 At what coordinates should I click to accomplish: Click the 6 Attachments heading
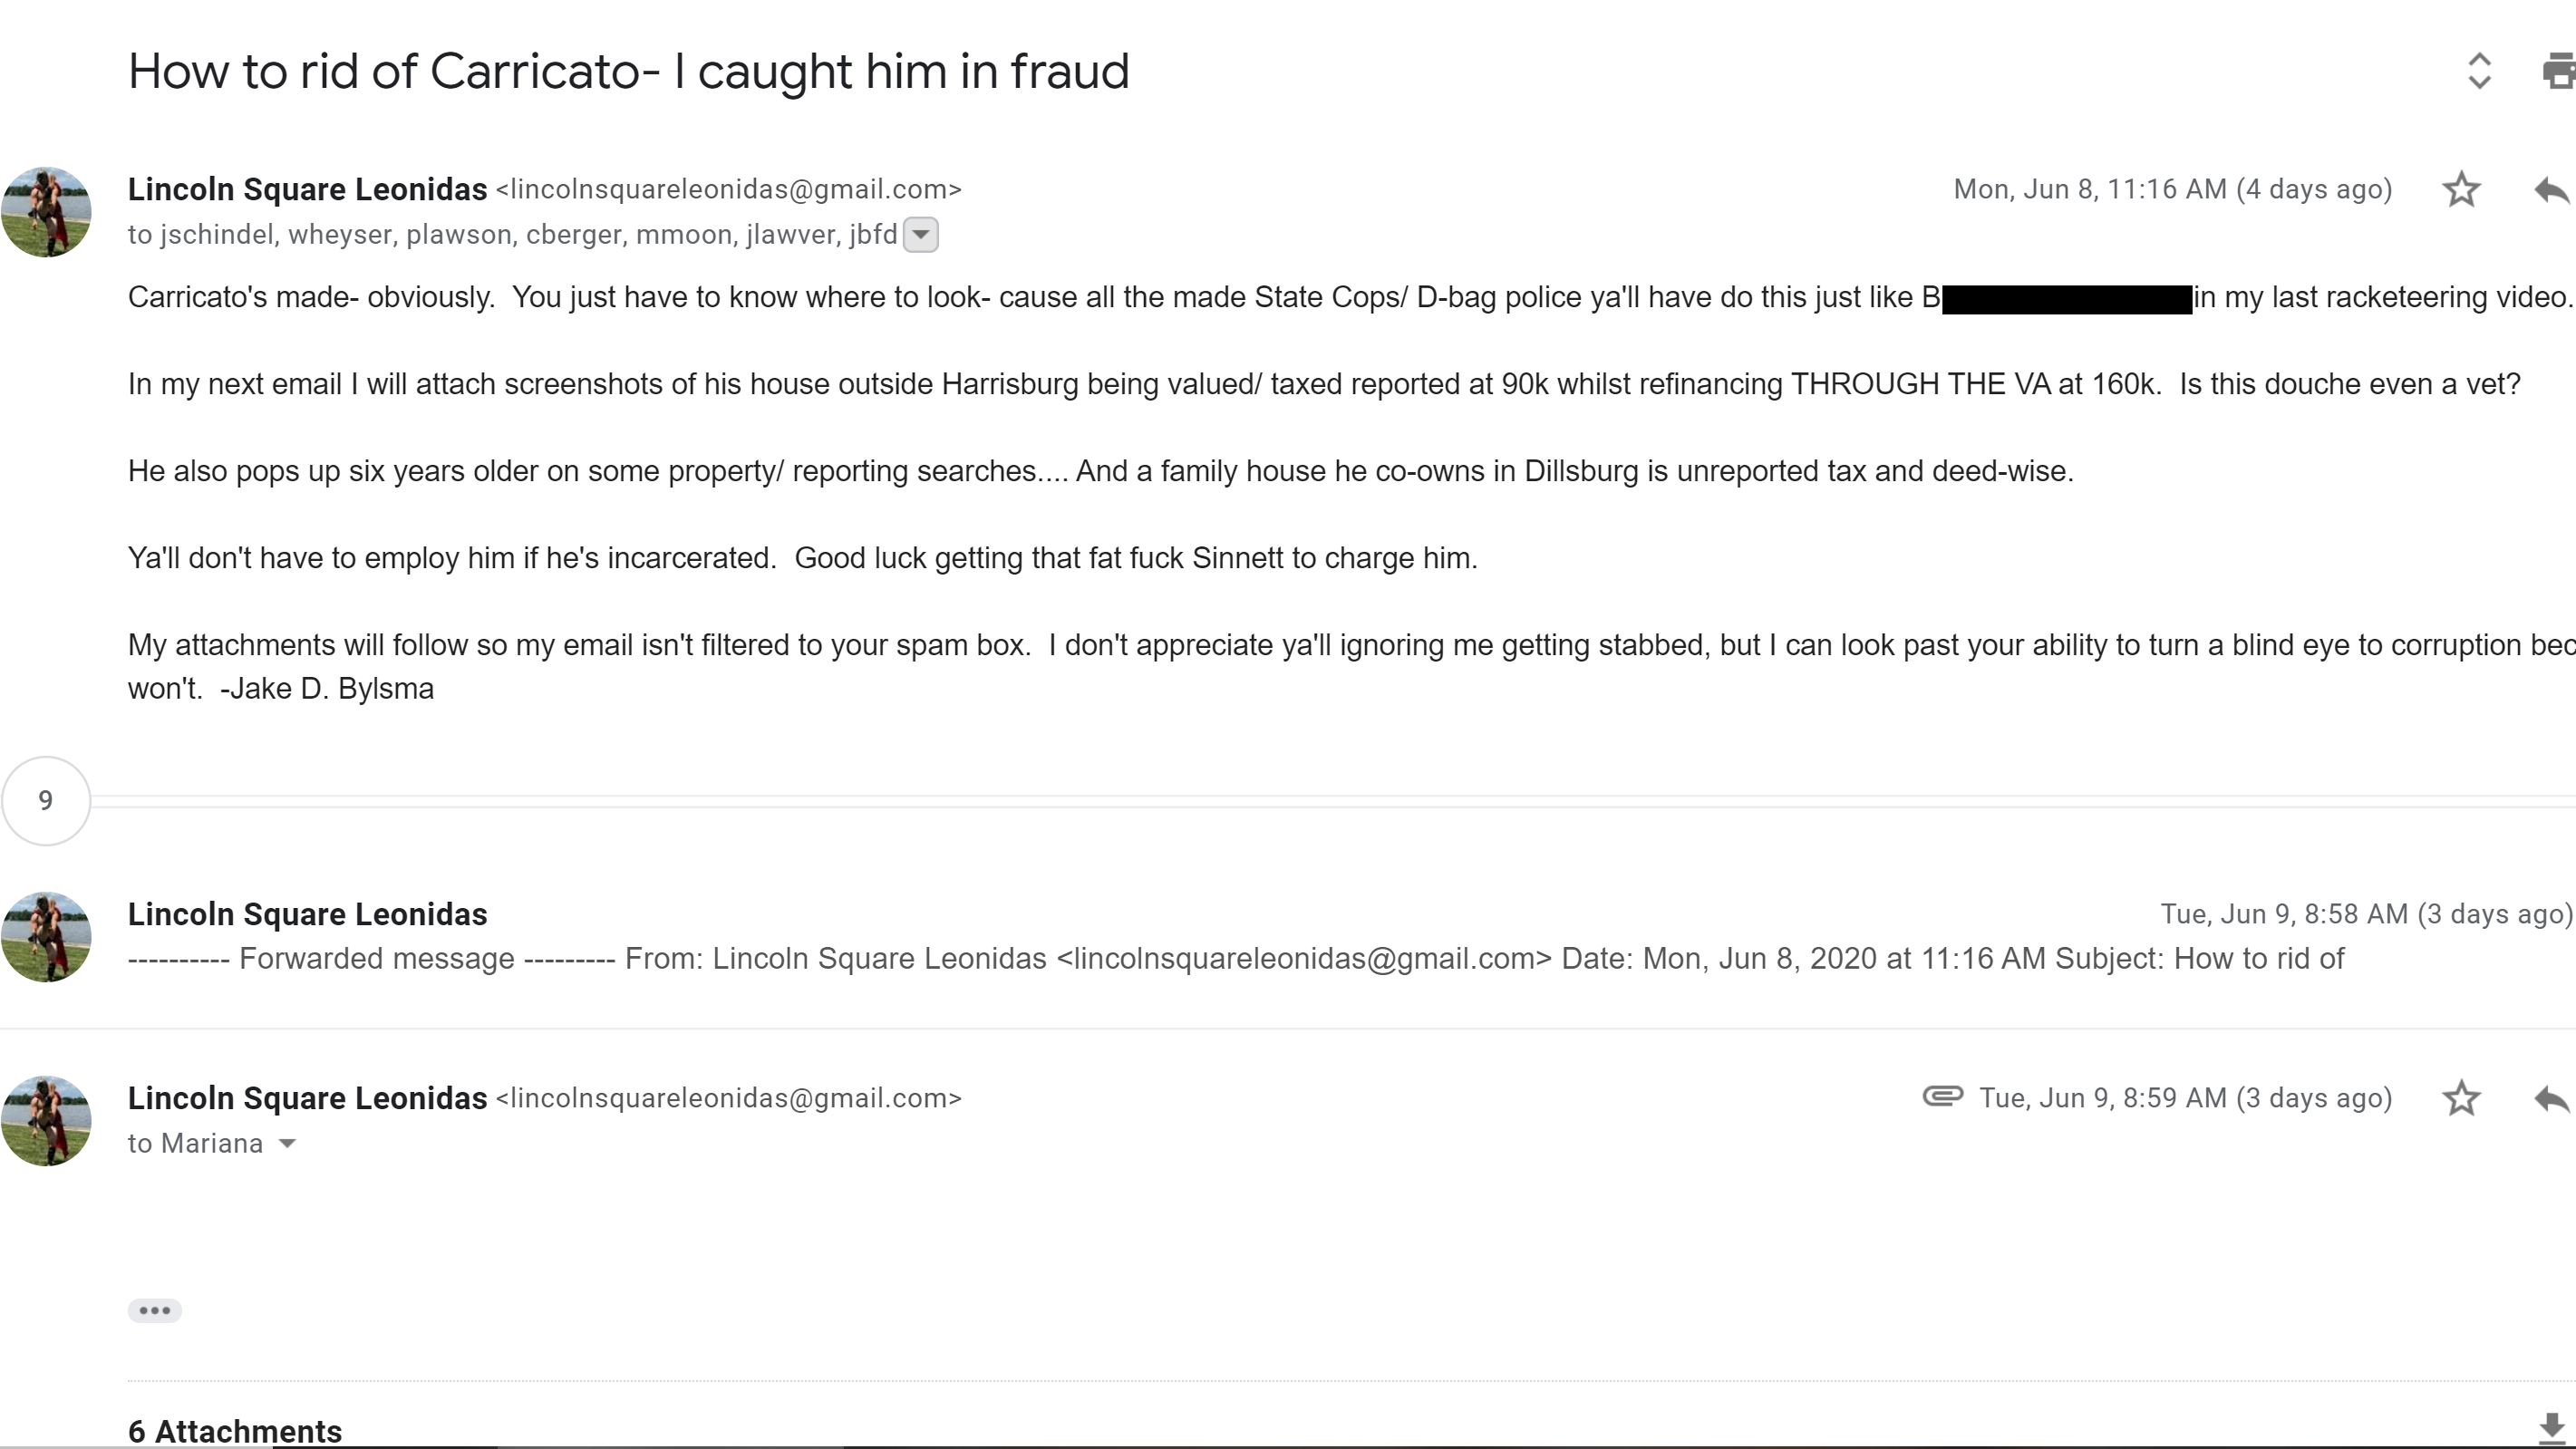click(235, 1430)
